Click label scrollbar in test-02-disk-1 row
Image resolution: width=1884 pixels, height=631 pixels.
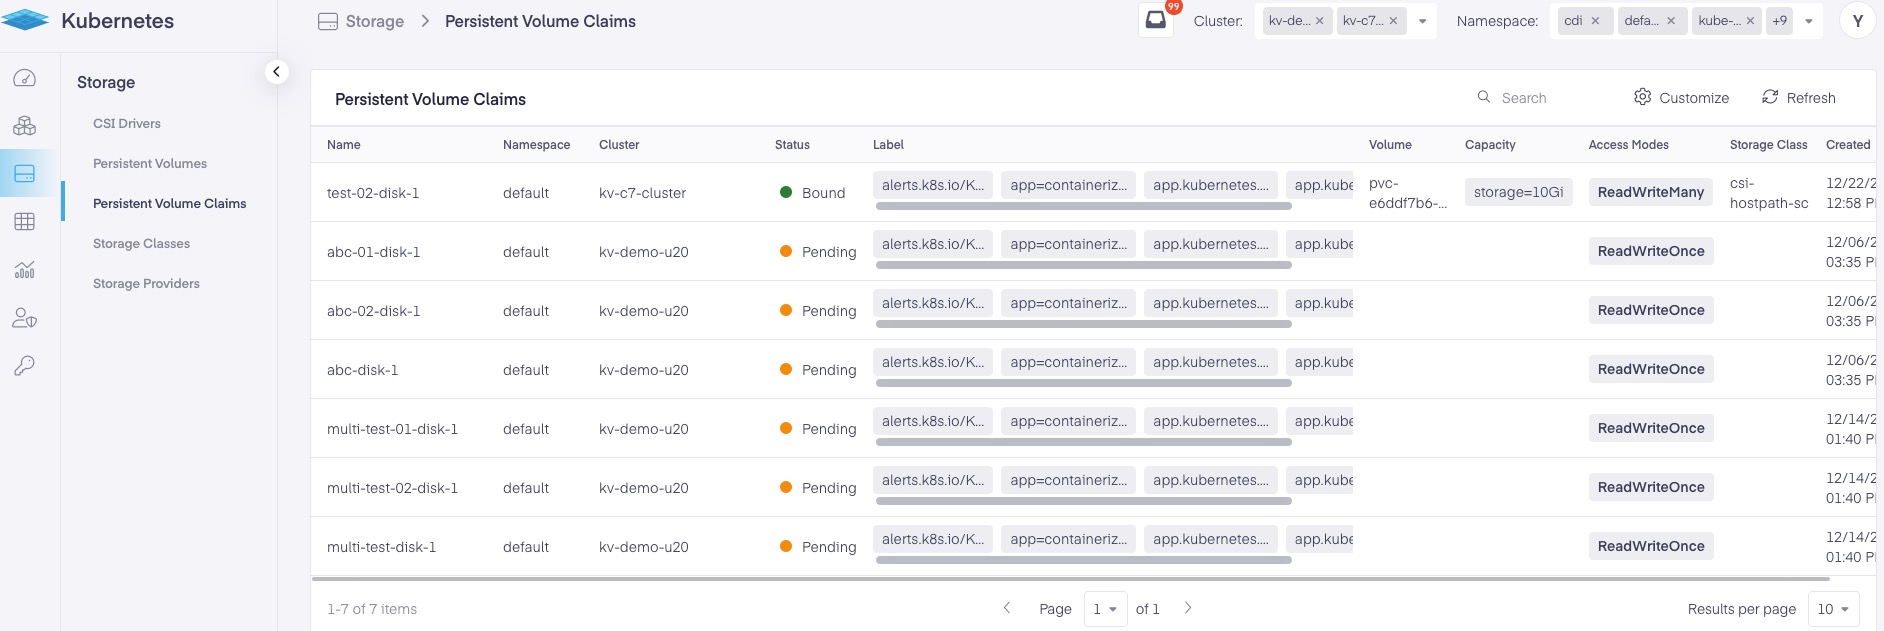[1083, 206]
